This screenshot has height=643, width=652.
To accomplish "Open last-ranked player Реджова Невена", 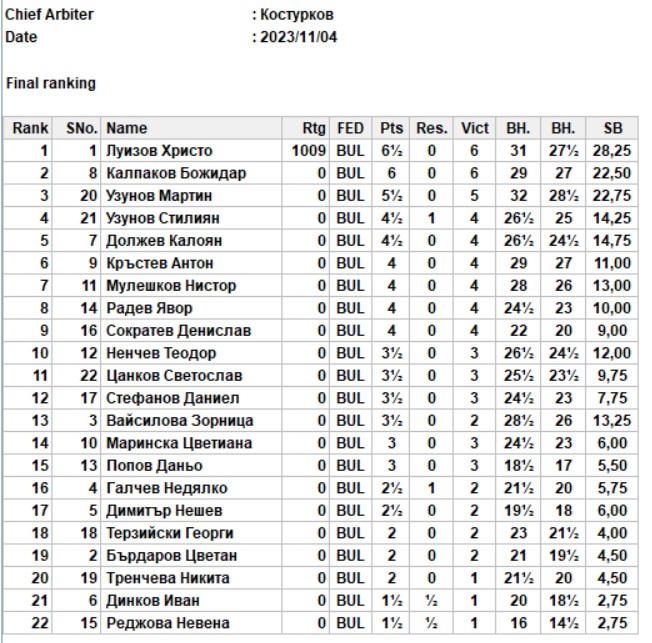I will [161, 623].
